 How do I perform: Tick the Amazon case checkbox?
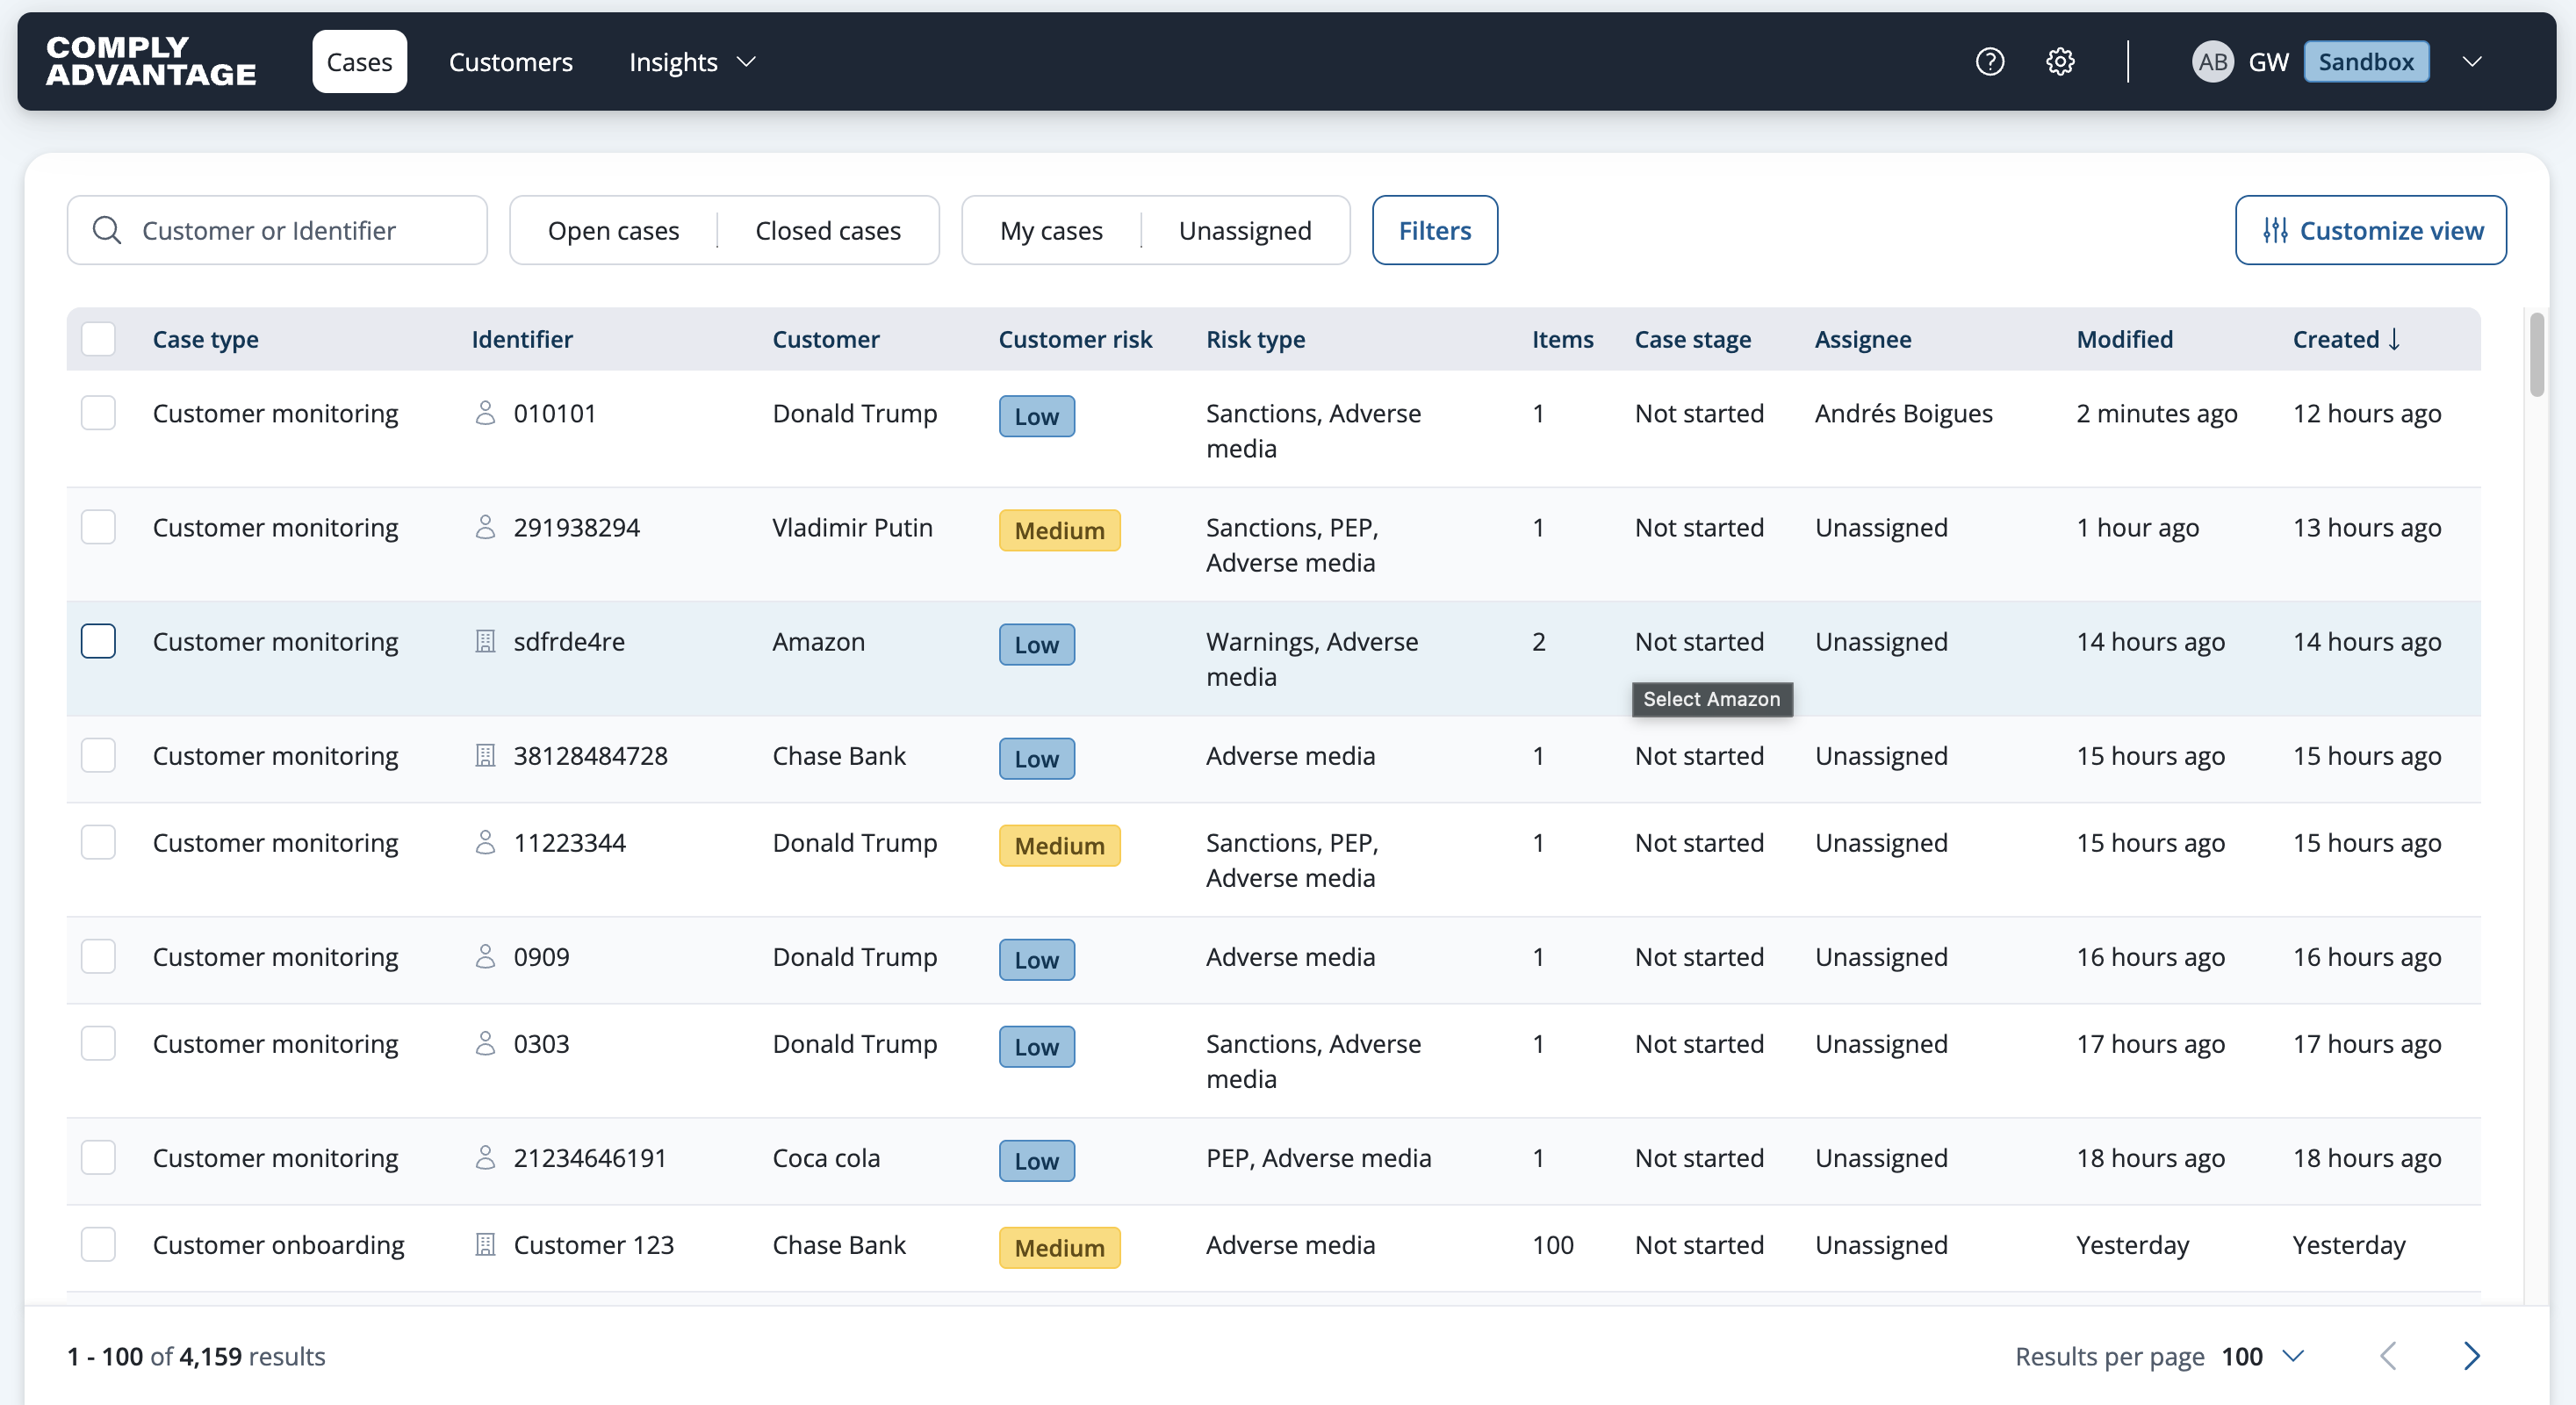[x=98, y=641]
